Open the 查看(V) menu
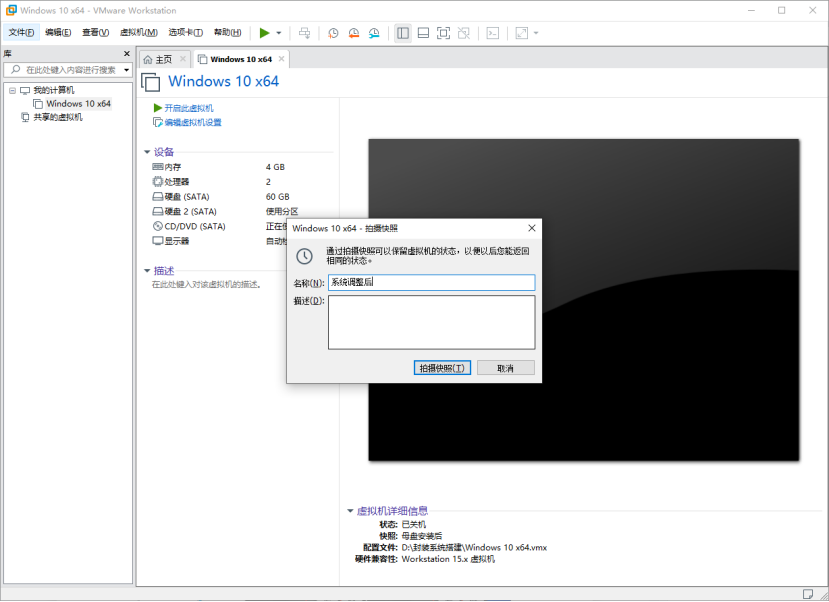The width and height of the screenshot is (829, 602). (96, 33)
